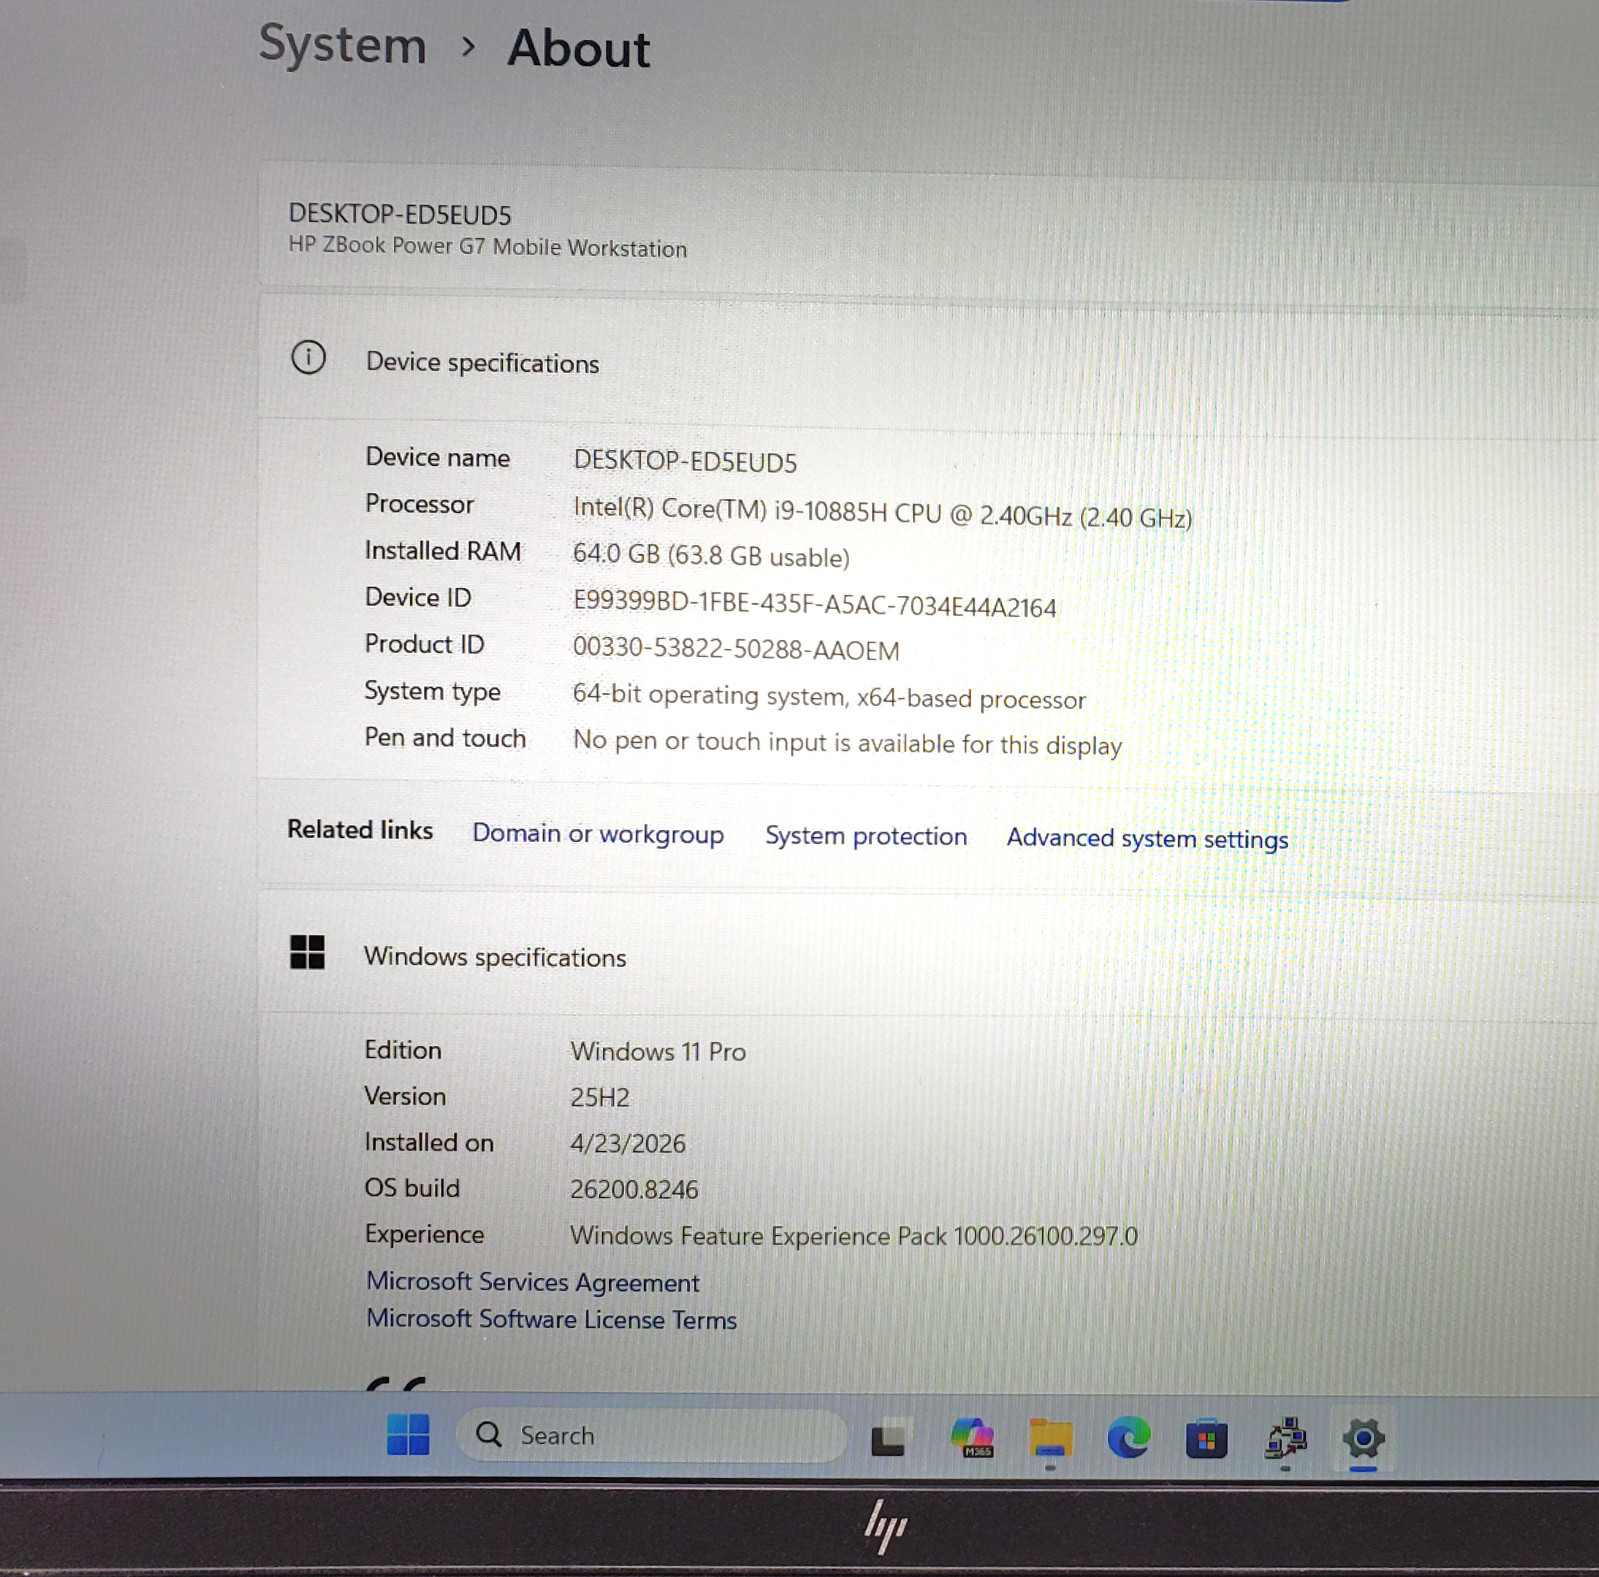Image resolution: width=1599 pixels, height=1577 pixels.
Task: Select the HP ZBook Power G7 model text
Action: coord(487,246)
